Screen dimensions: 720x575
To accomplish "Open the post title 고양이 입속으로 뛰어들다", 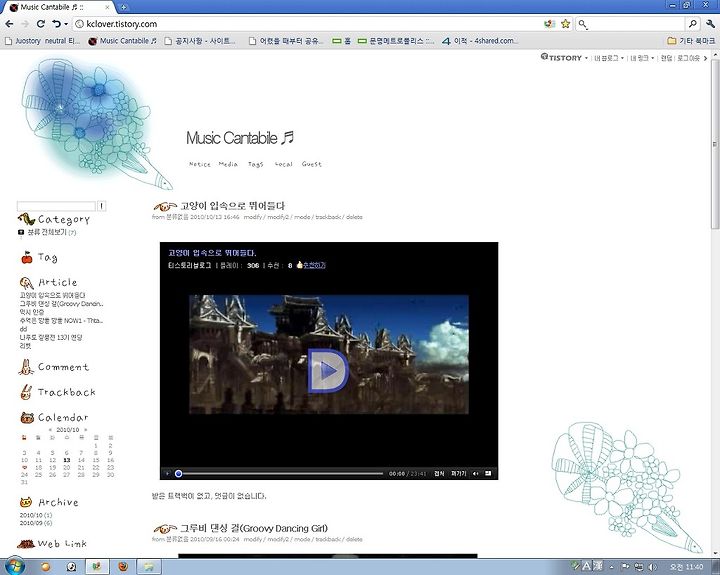I will [232, 206].
